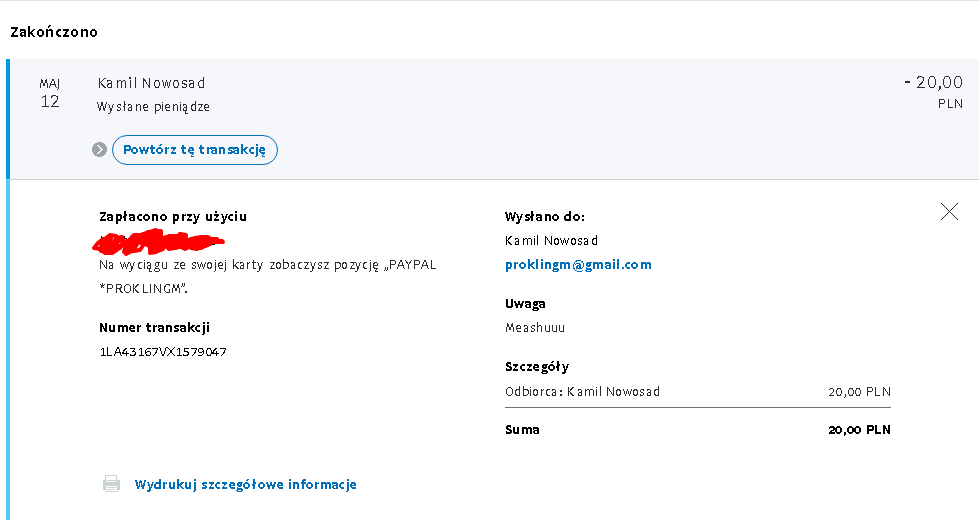Click the Meashuuu note text

point(535,327)
